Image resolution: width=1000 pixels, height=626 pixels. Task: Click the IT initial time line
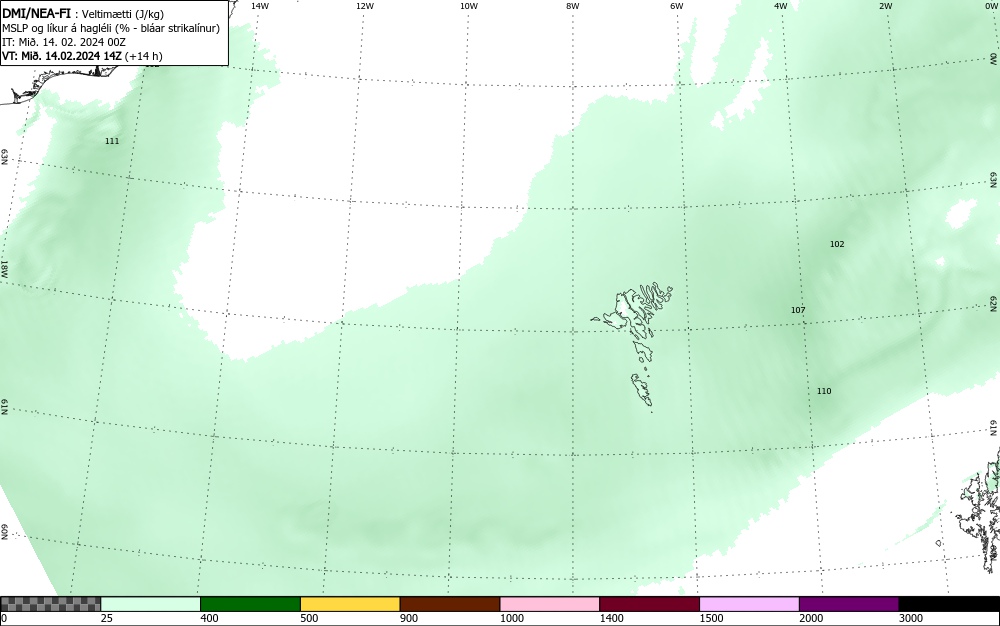tap(64, 42)
